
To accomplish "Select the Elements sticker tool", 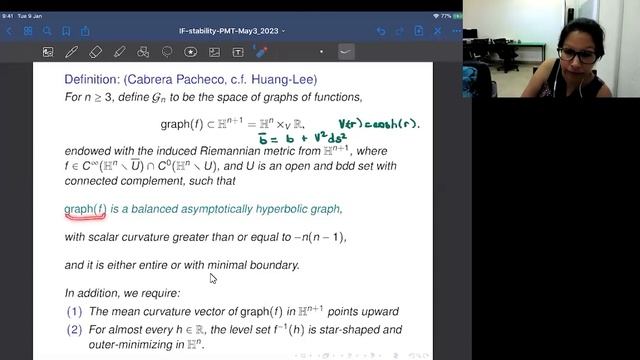I will pyautogui.click(x=190, y=52).
